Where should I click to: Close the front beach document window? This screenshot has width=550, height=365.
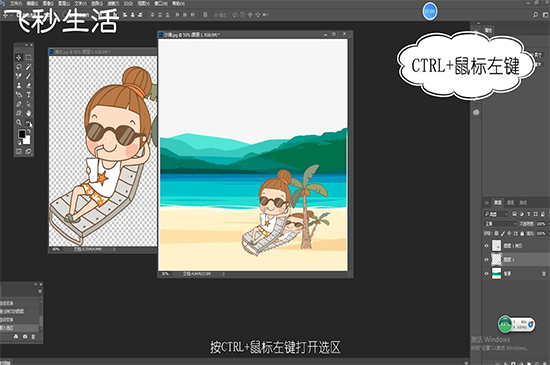(x=344, y=34)
